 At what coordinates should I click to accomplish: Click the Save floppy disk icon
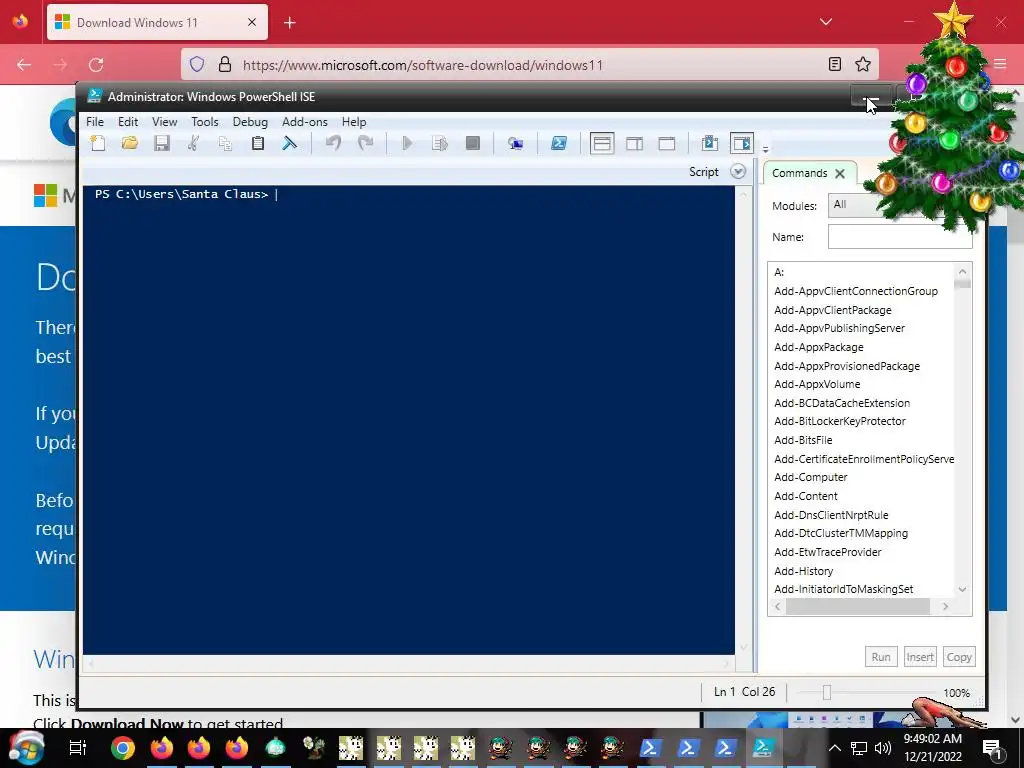coord(162,143)
